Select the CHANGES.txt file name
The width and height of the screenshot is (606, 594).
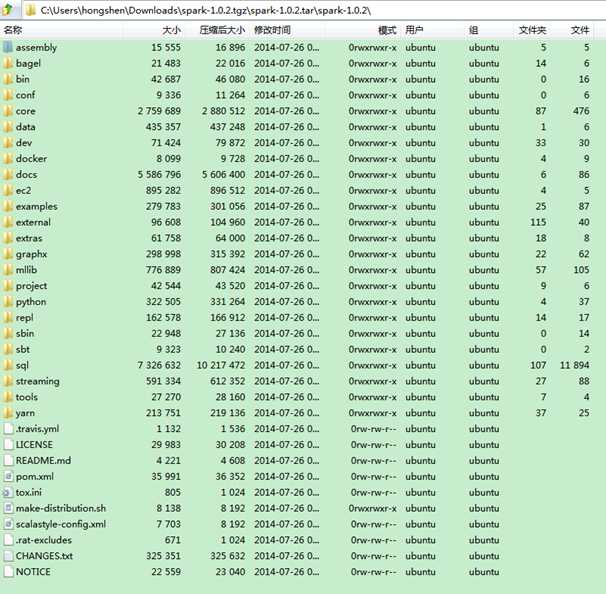click(44, 555)
